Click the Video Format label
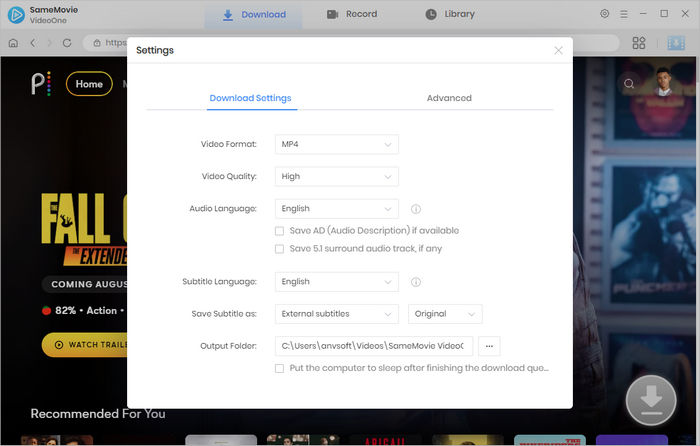The height and width of the screenshot is (446, 700). pos(229,144)
